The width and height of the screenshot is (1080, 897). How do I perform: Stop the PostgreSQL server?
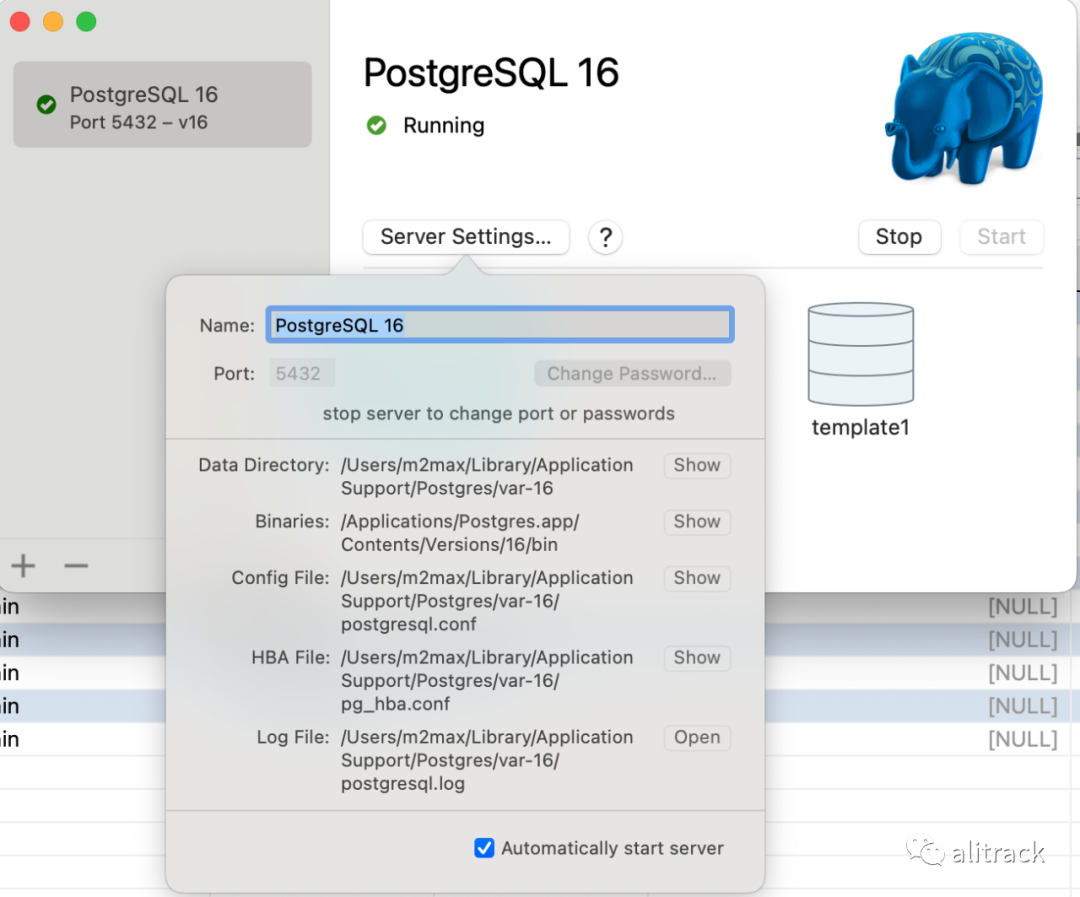898,237
